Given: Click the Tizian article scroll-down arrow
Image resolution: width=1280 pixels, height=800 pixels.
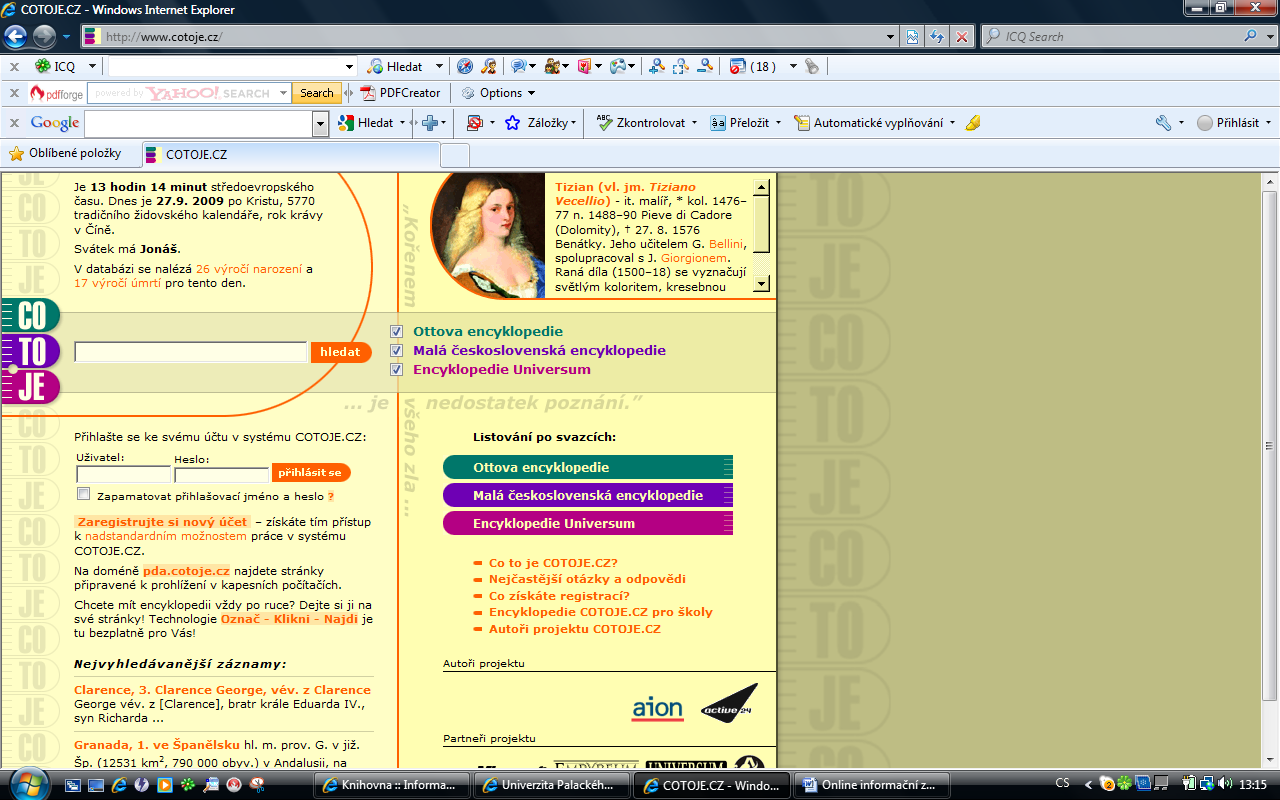Looking at the screenshot, I should (762, 284).
